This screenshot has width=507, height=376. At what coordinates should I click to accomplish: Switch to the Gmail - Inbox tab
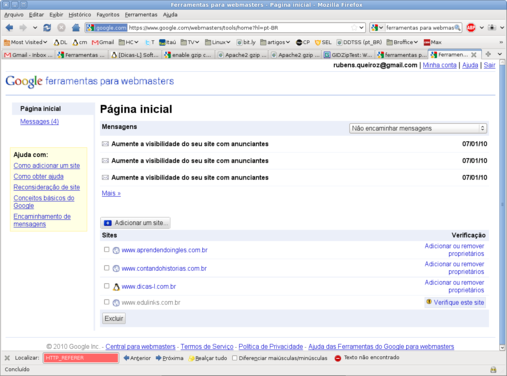pyautogui.click(x=28, y=55)
